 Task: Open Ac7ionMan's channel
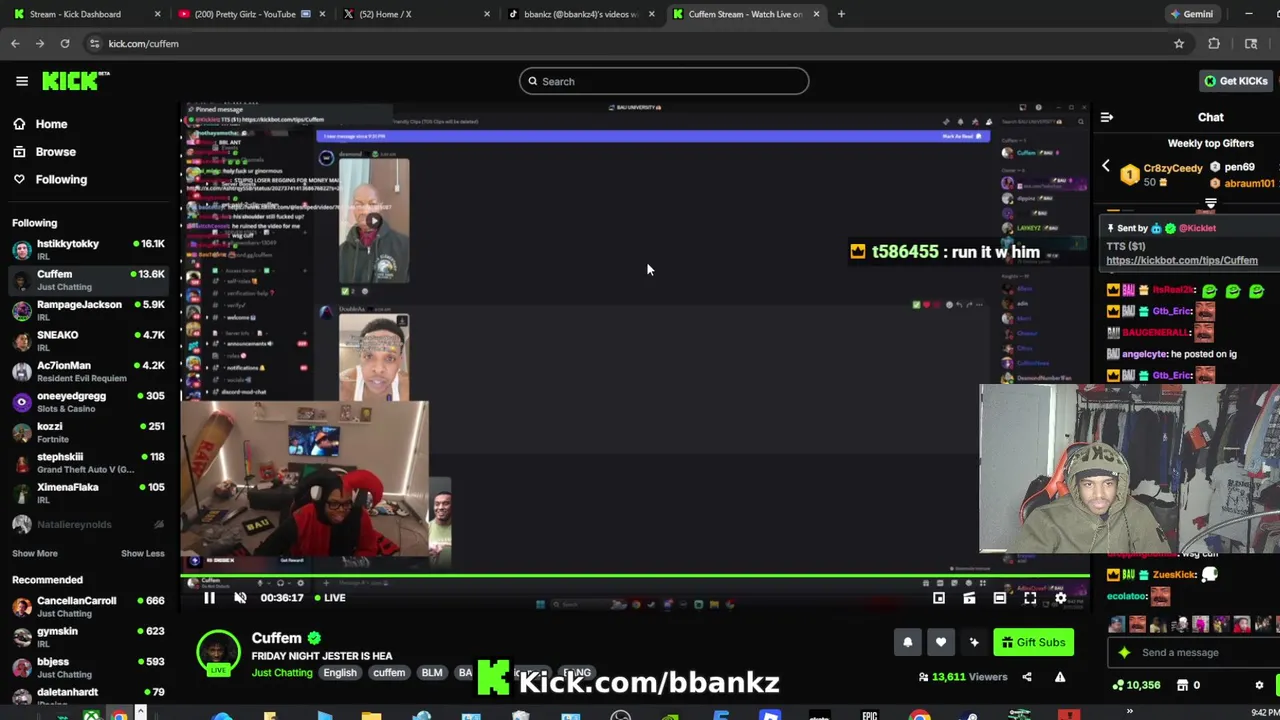tap(88, 371)
